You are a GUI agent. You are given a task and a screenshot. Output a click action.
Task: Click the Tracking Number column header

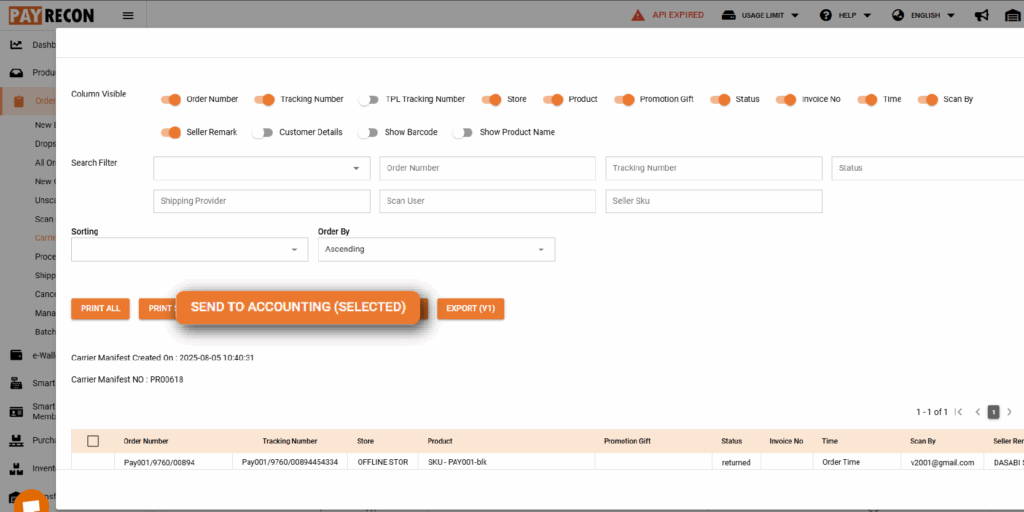point(290,441)
